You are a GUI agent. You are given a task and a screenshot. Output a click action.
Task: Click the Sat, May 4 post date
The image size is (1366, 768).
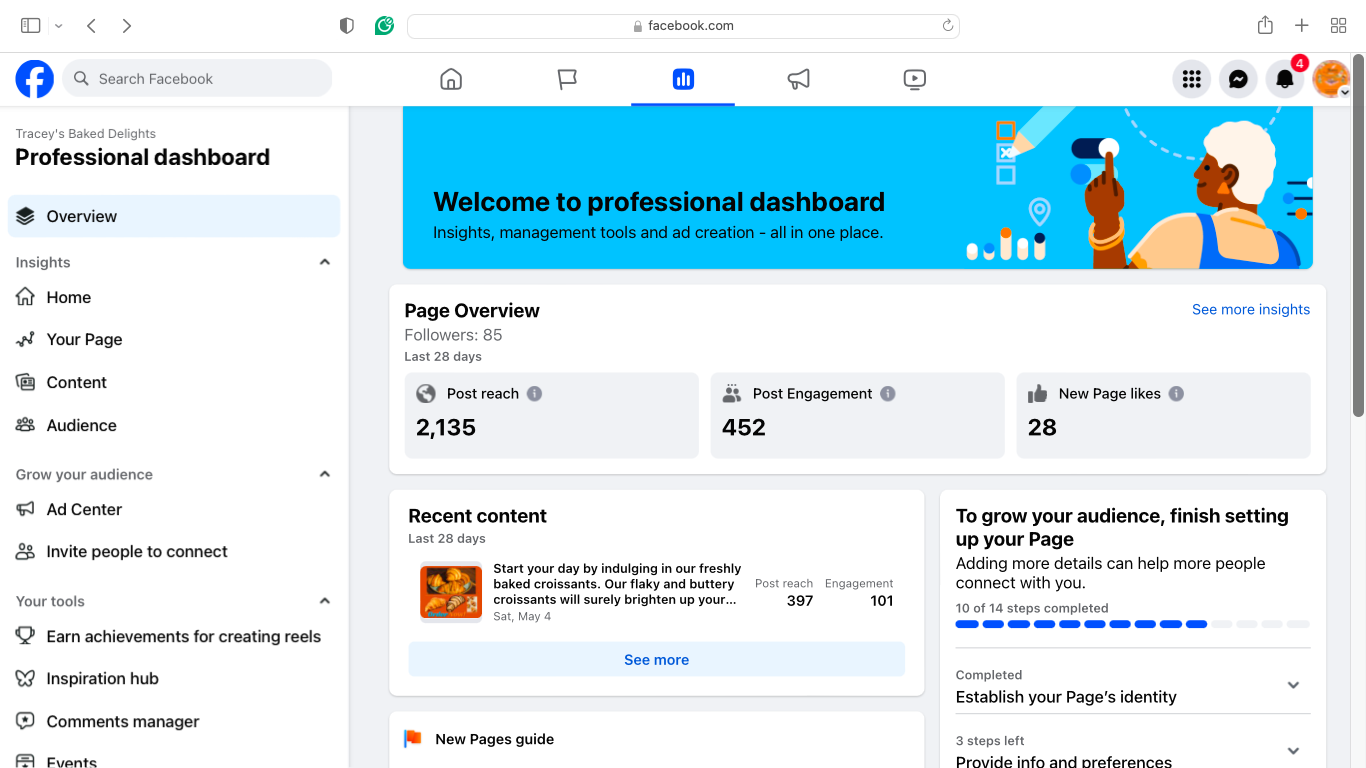(522, 617)
